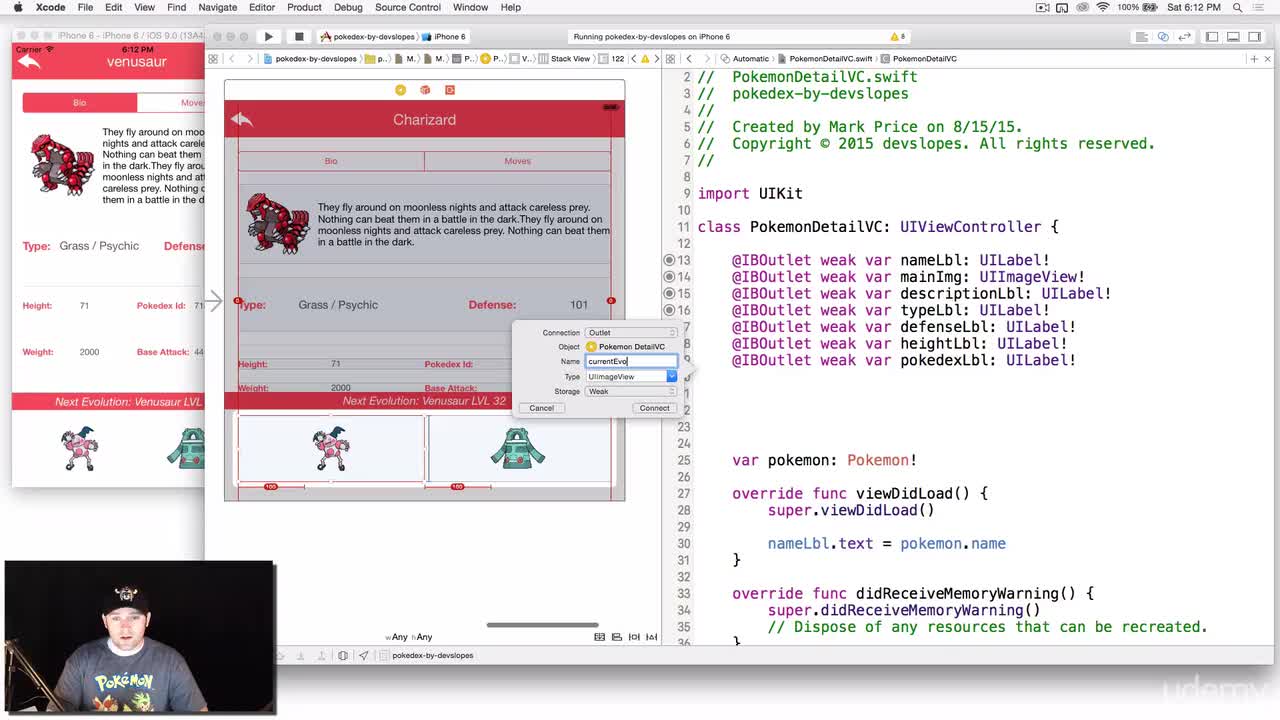Open related items menu in assistant jump bar
Screen dimensions: 1280x720
pyautogui.click(x=670, y=59)
